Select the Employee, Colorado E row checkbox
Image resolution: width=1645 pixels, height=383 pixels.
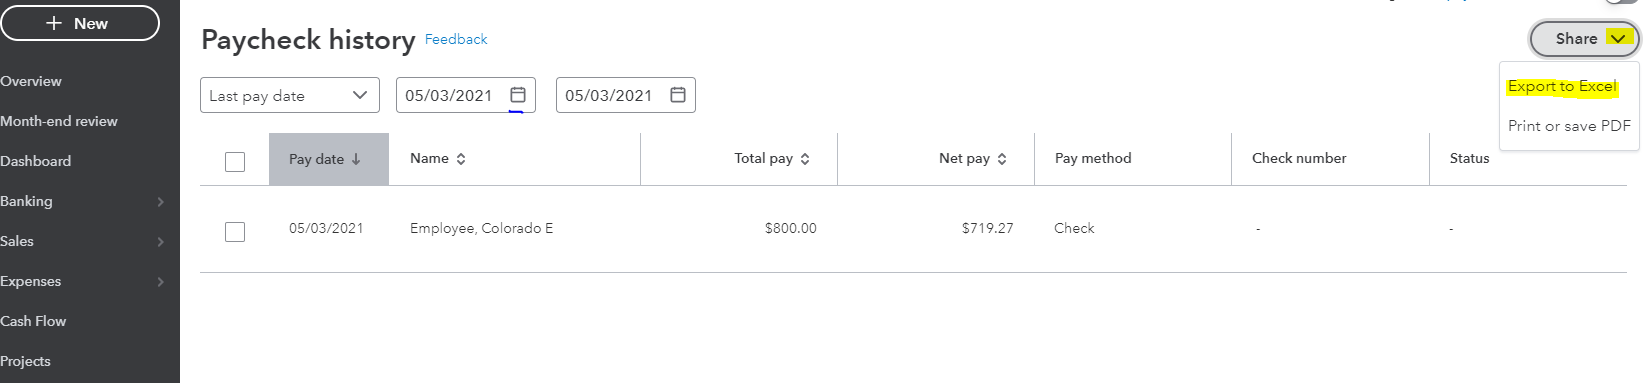point(235,232)
